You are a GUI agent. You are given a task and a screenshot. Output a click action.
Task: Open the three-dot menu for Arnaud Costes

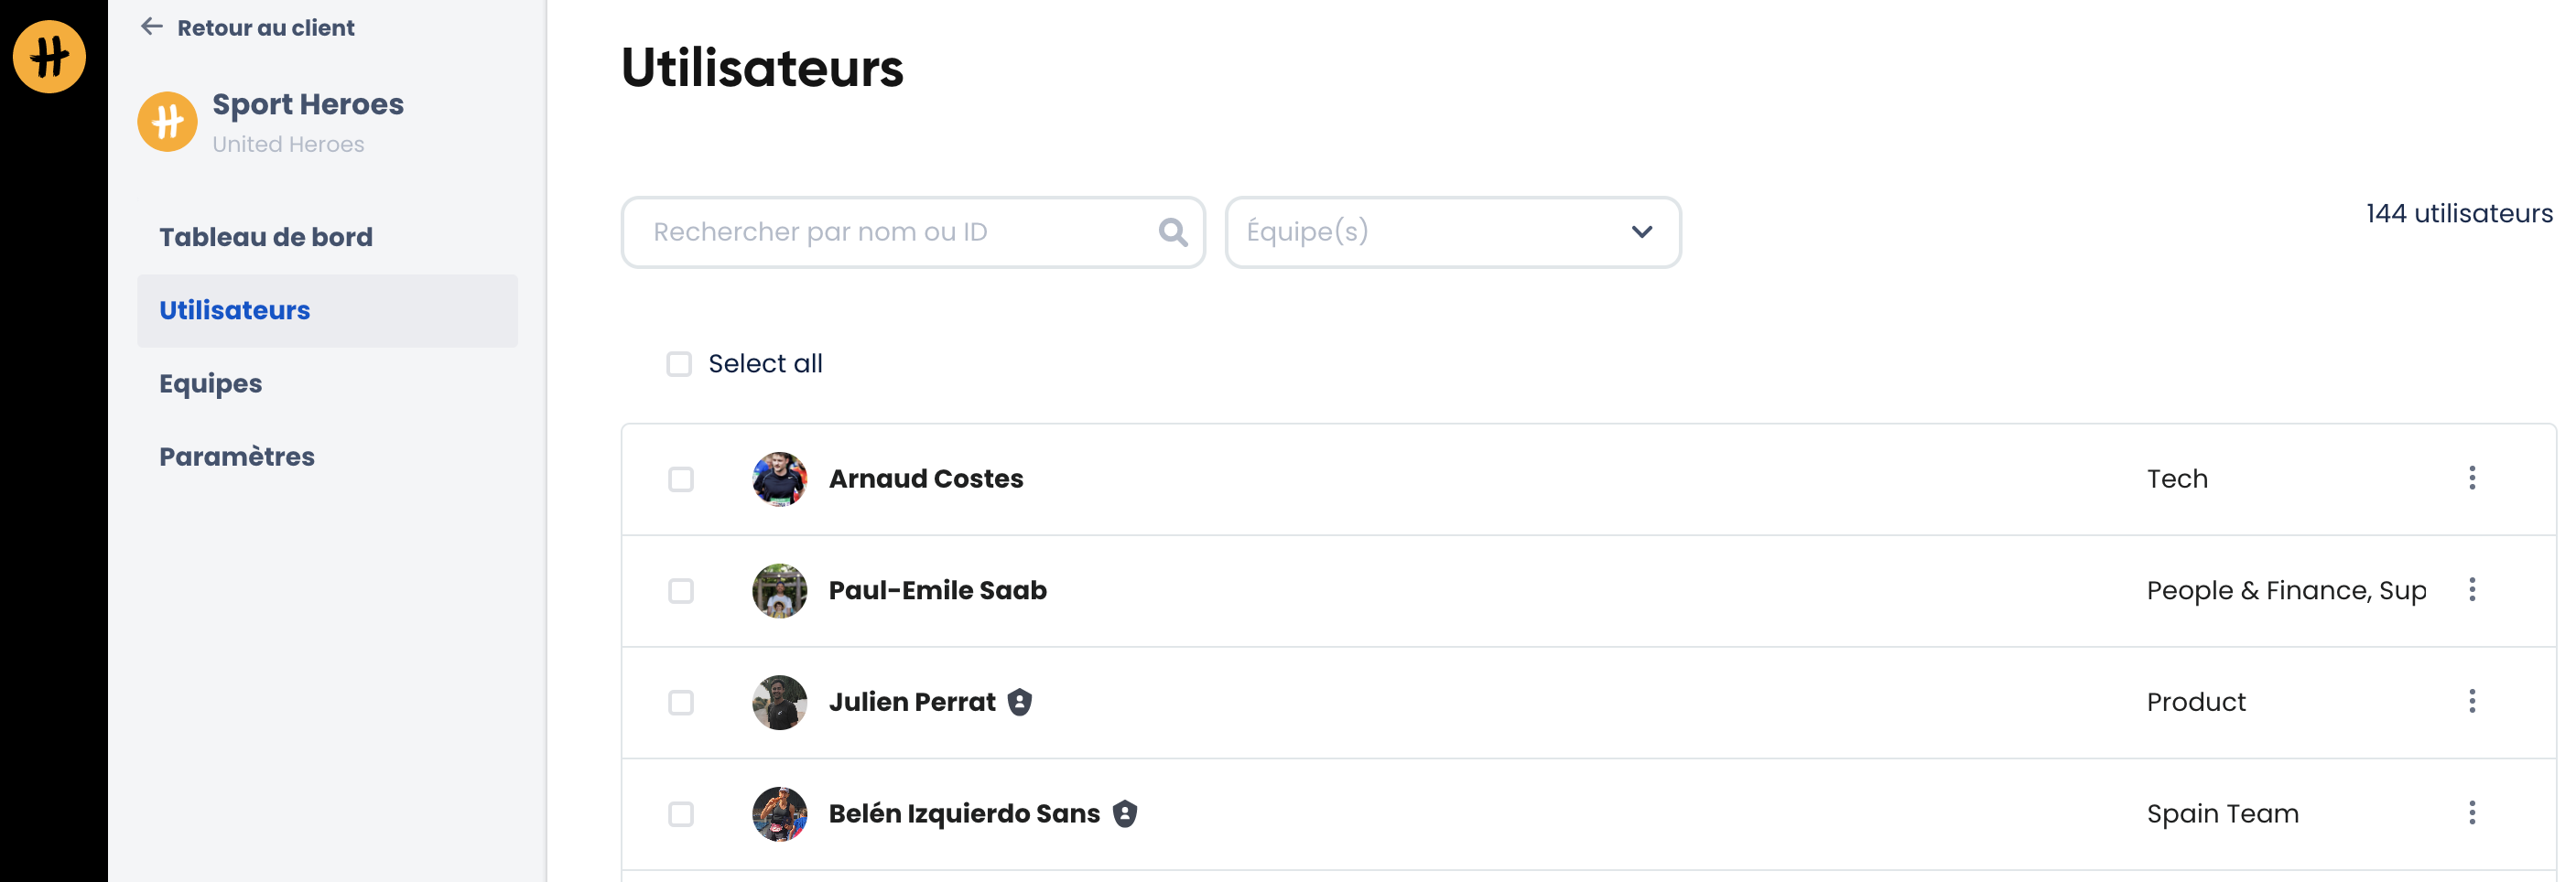(x=2471, y=478)
